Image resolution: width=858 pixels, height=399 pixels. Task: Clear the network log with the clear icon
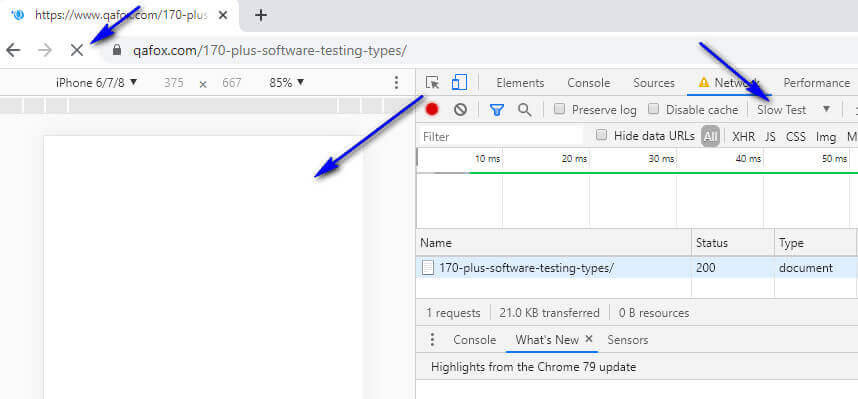tap(460, 109)
